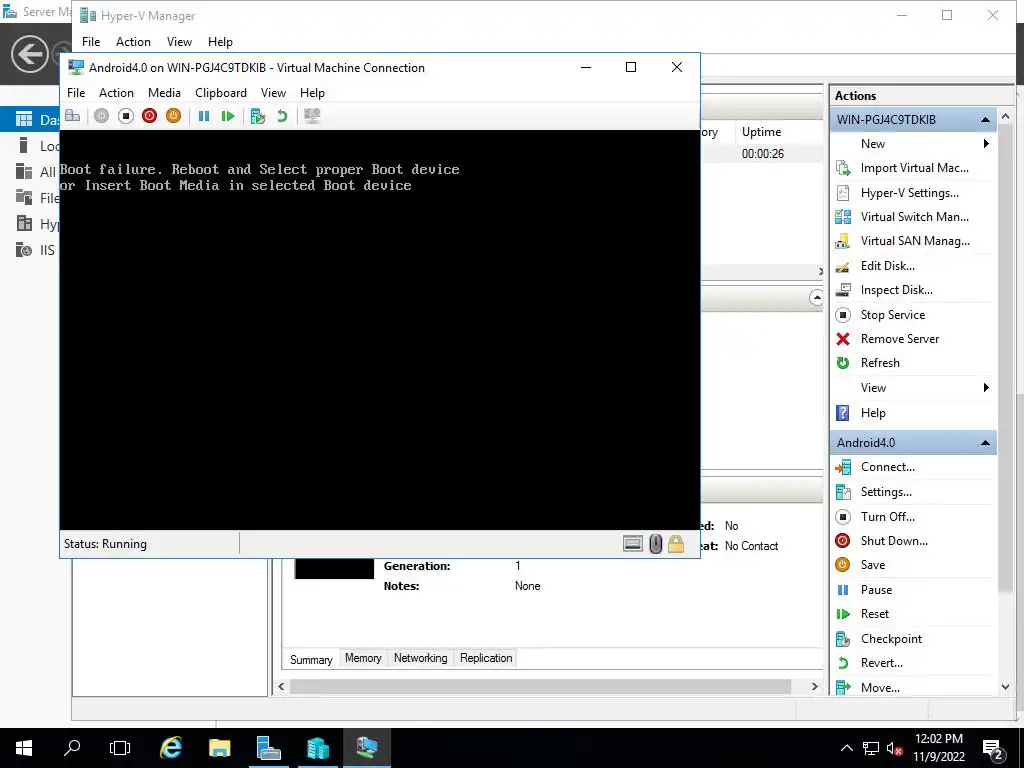The height and width of the screenshot is (768, 1024).
Task: Collapse the WIN-PGJ4C9TDKIB actions section
Action: [x=985, y=120]
